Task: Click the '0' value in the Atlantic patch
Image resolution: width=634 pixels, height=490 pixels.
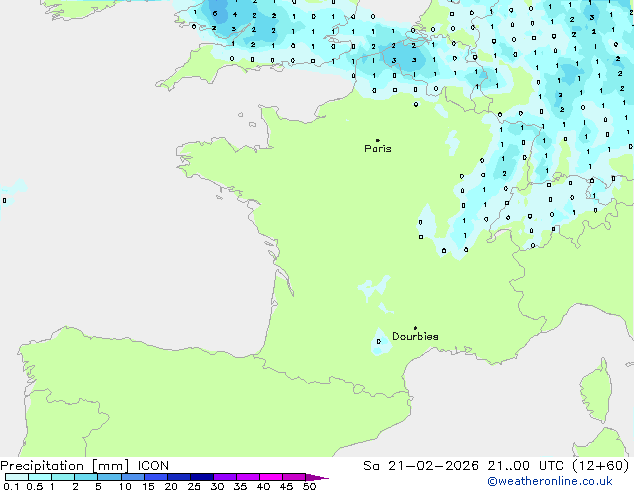Action: click(x=4, y=201)
